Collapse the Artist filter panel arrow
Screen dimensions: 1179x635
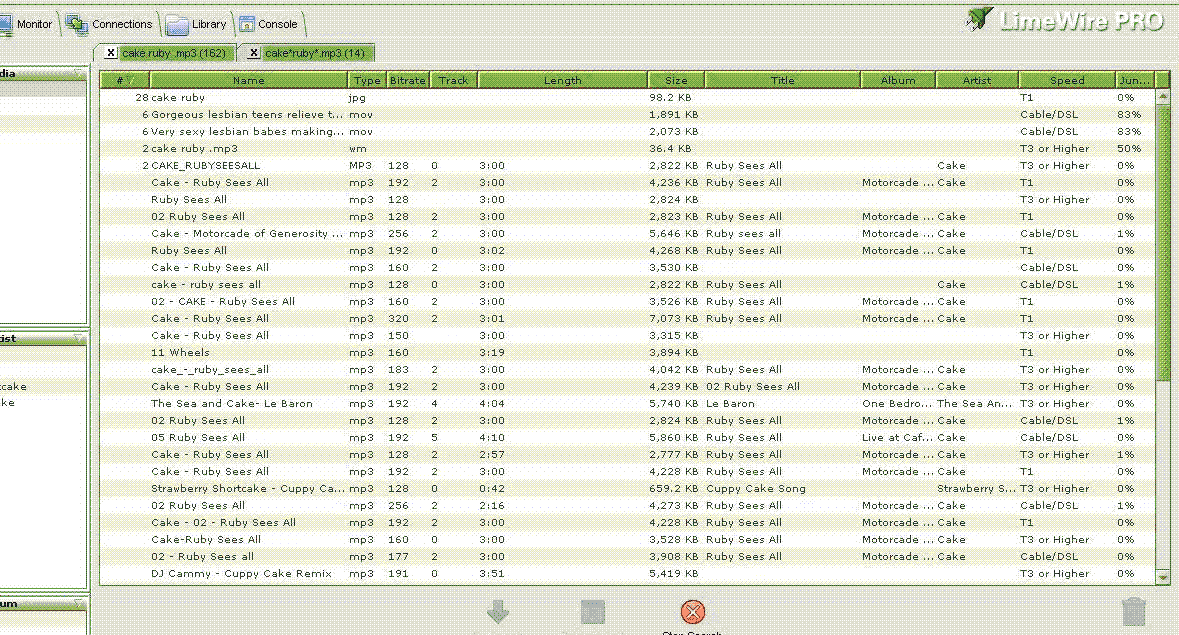[x=78, y=339]
